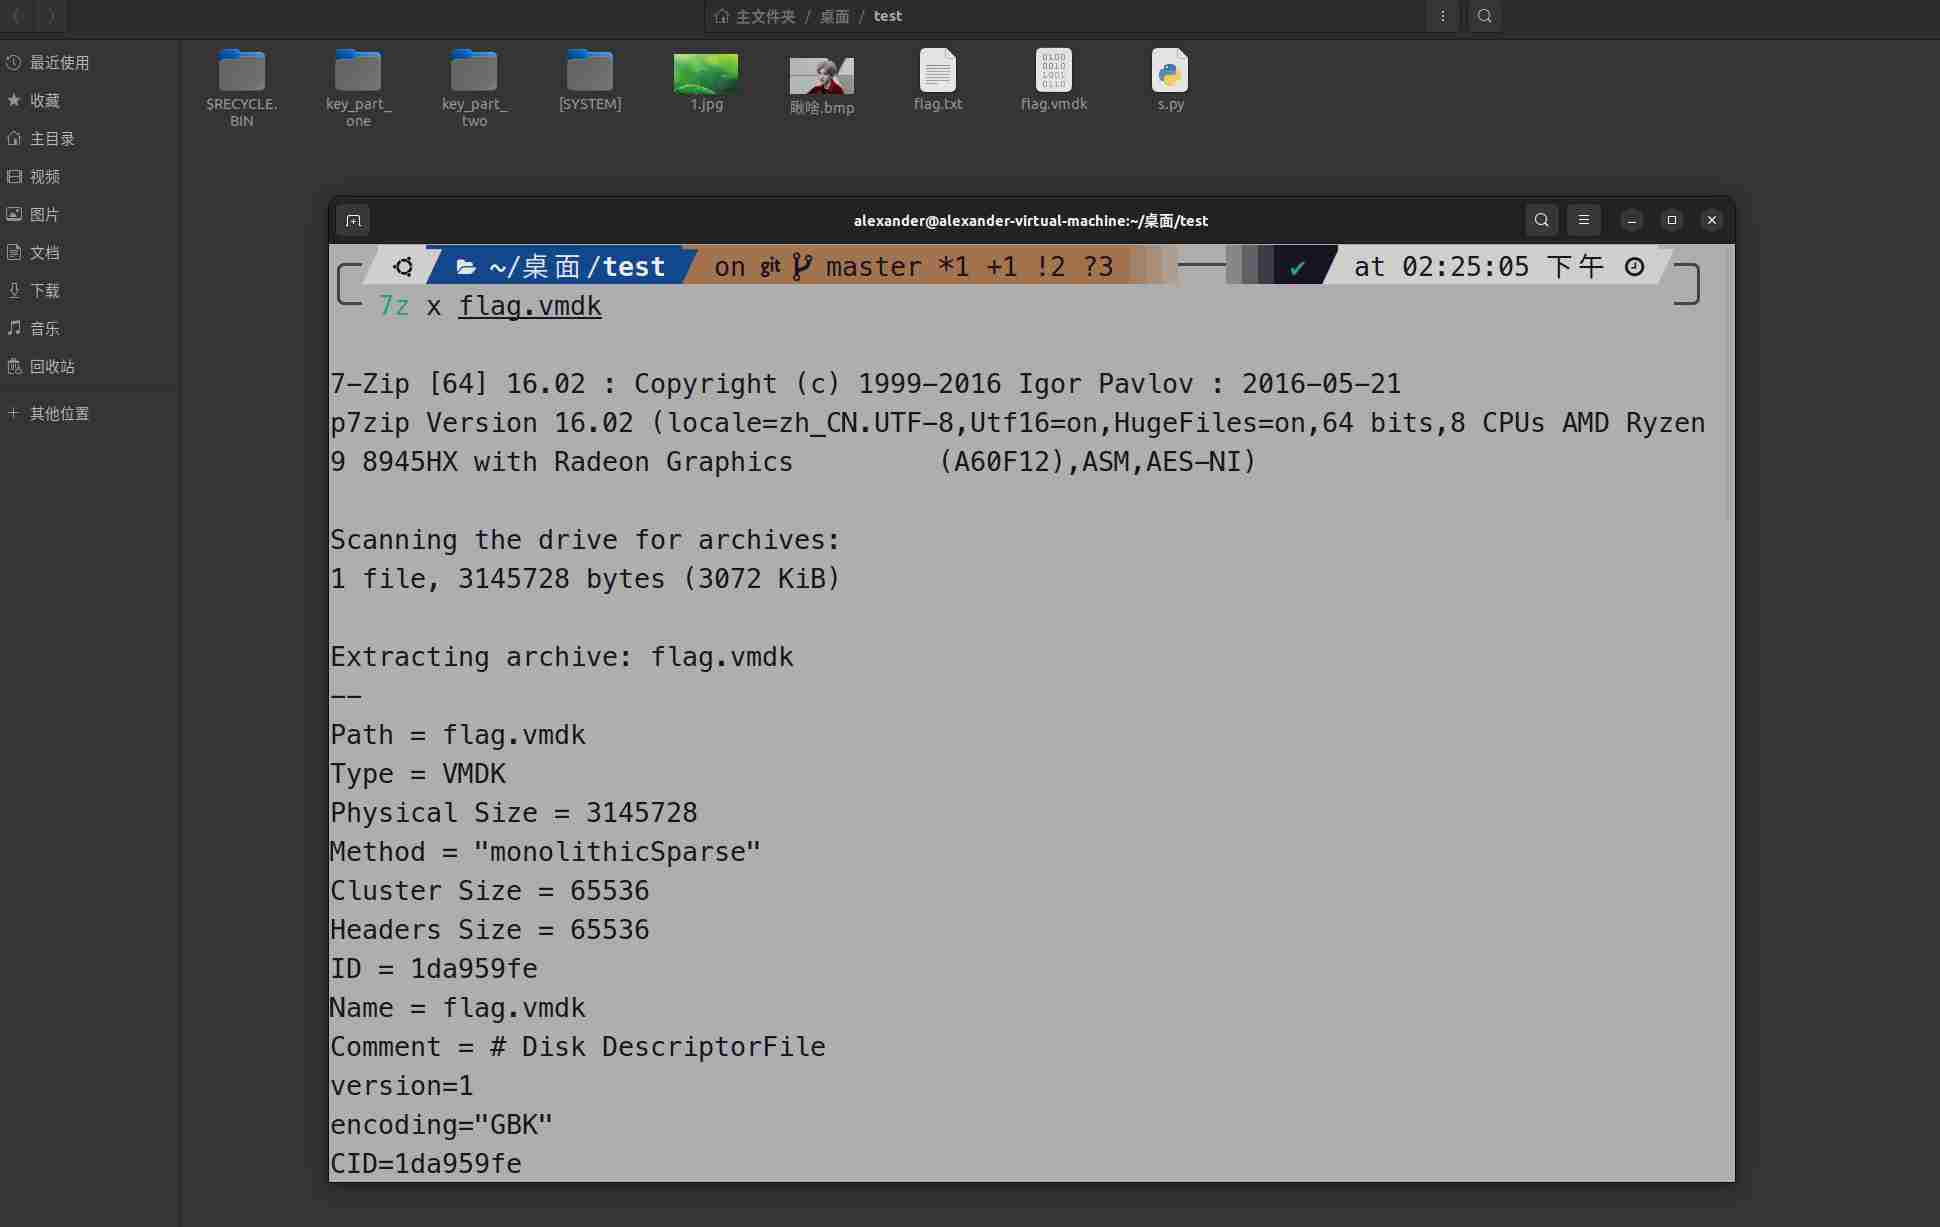Viewport: 1940px width, 1227px height.
Task: Select the flag.txt text file
Action: [x=937, y=72]
